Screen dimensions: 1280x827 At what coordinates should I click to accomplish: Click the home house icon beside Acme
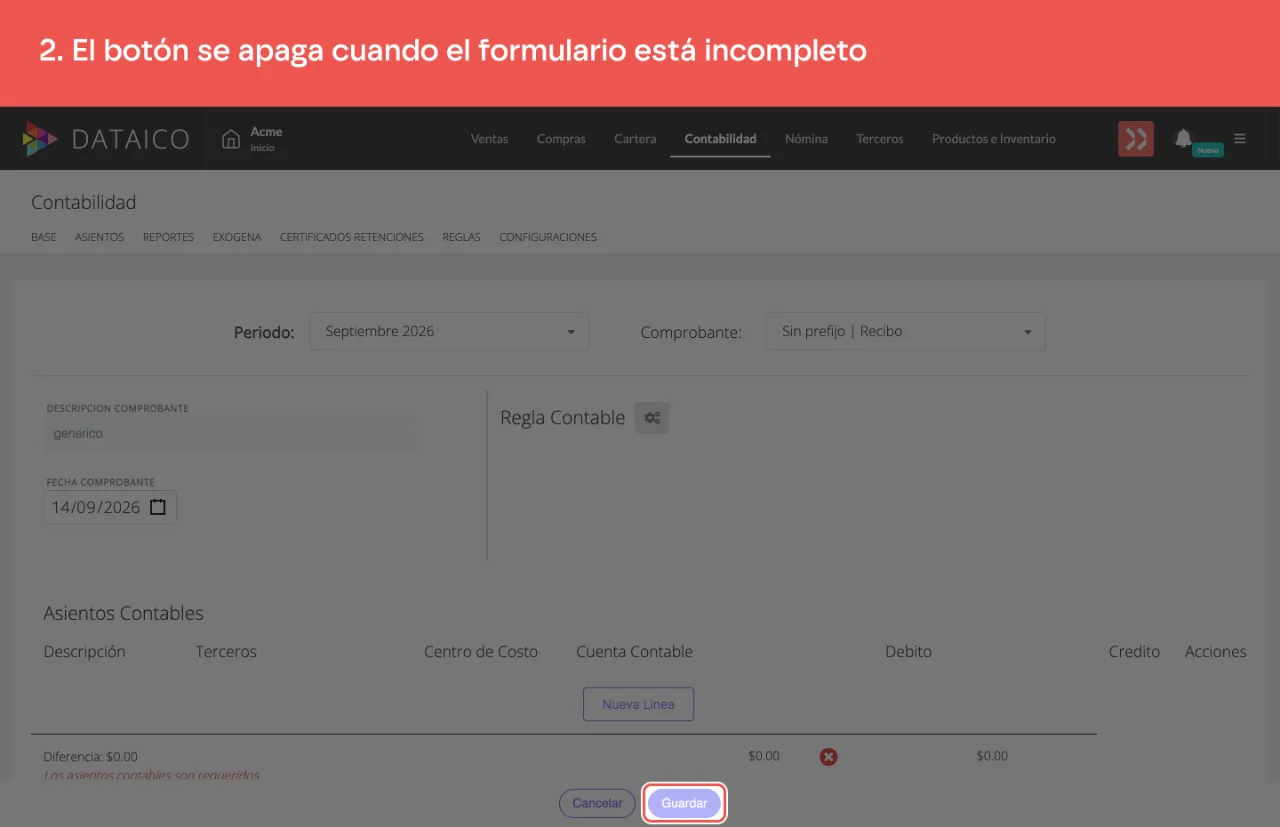tap(231, 139)
